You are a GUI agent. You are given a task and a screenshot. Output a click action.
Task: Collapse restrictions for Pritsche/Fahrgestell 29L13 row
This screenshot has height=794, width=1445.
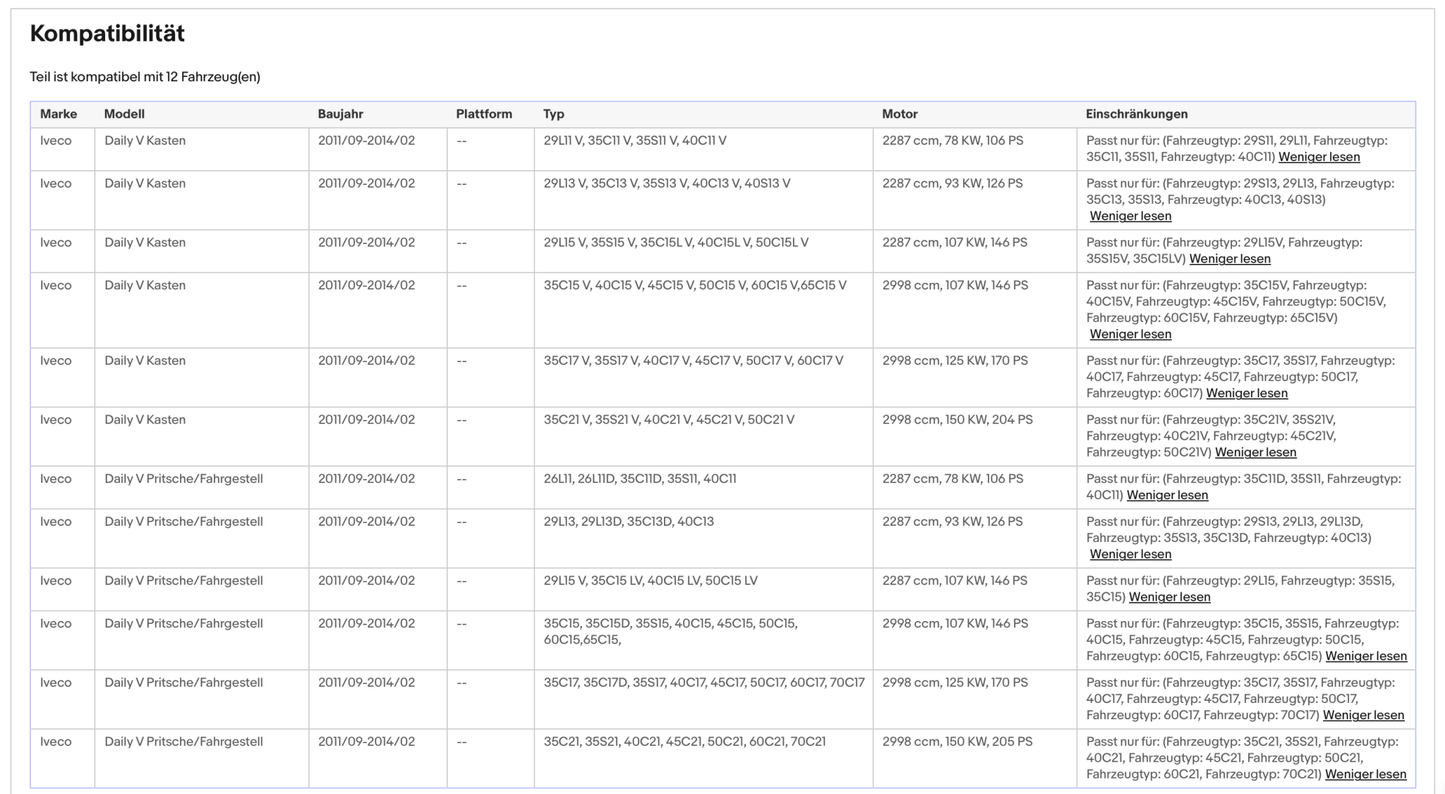[x=1130, y=554]
